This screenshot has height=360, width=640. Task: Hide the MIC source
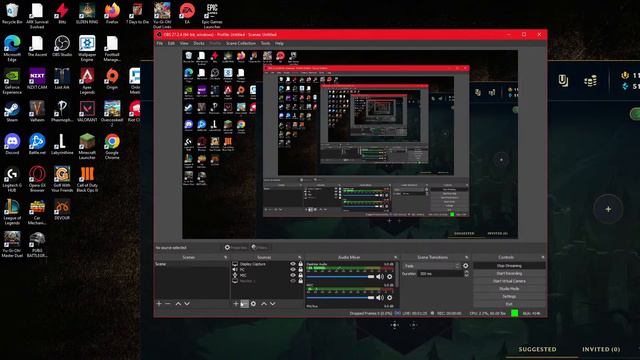click(x=293, y=276)
